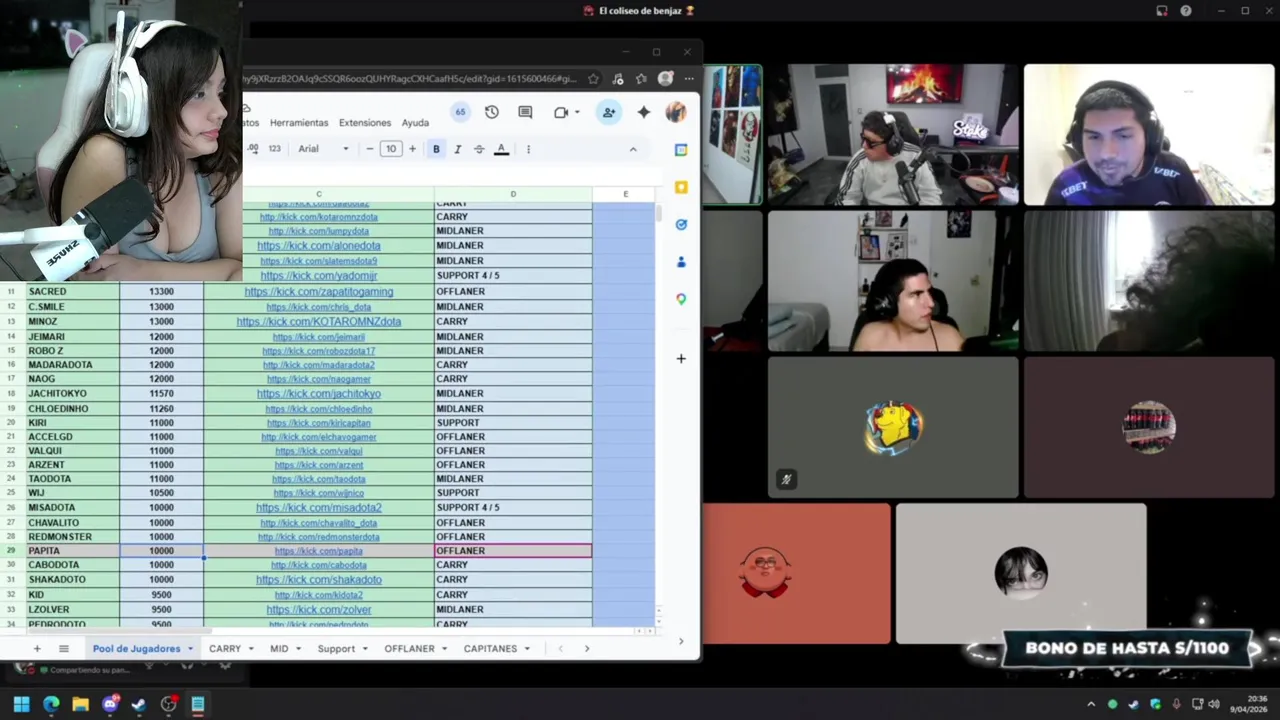This screenshot has width=1280, height=720.
Task: Open Steam in taskbar
Action: tap(139, 704)
